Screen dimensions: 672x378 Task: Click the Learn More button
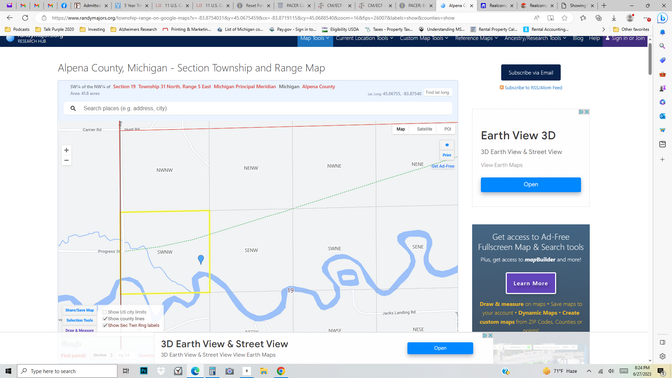531,283
